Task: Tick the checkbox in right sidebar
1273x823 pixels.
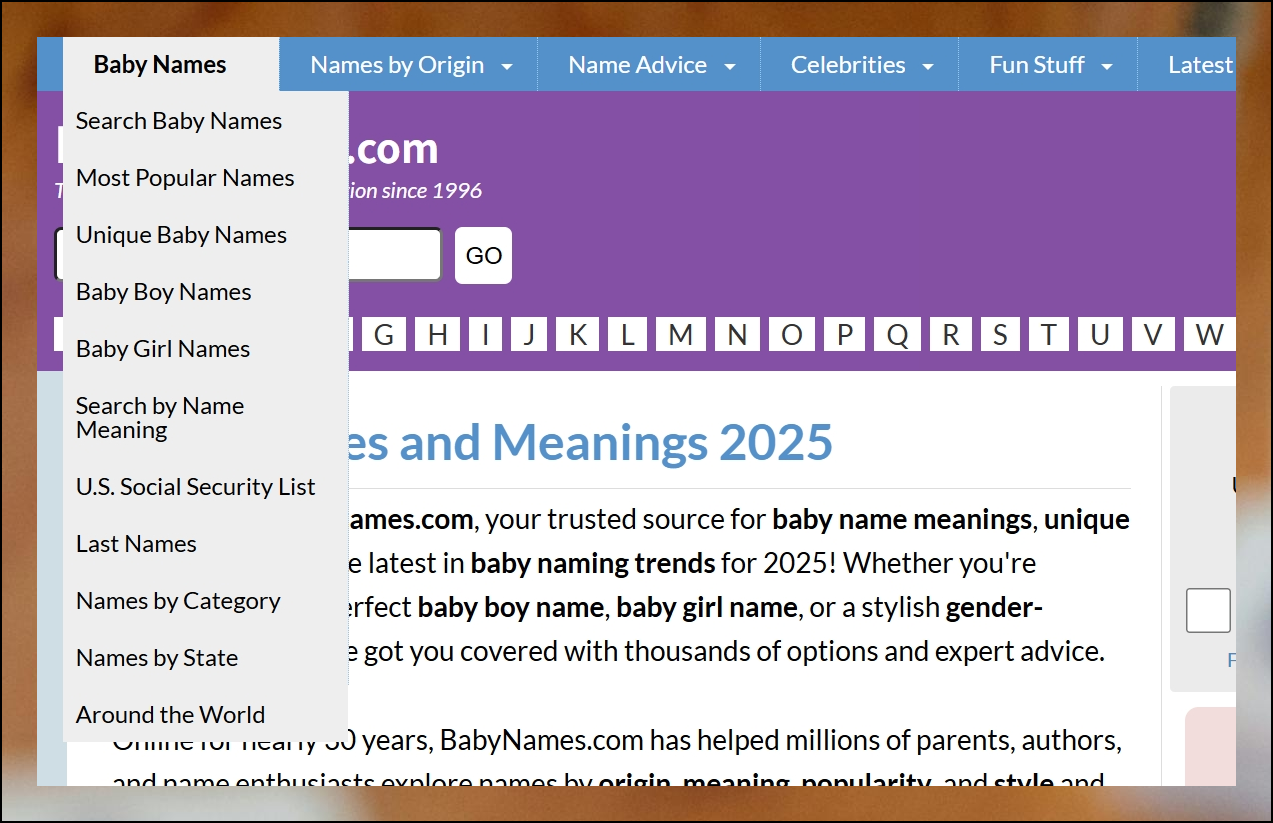Action: [x=1208, y=610]
